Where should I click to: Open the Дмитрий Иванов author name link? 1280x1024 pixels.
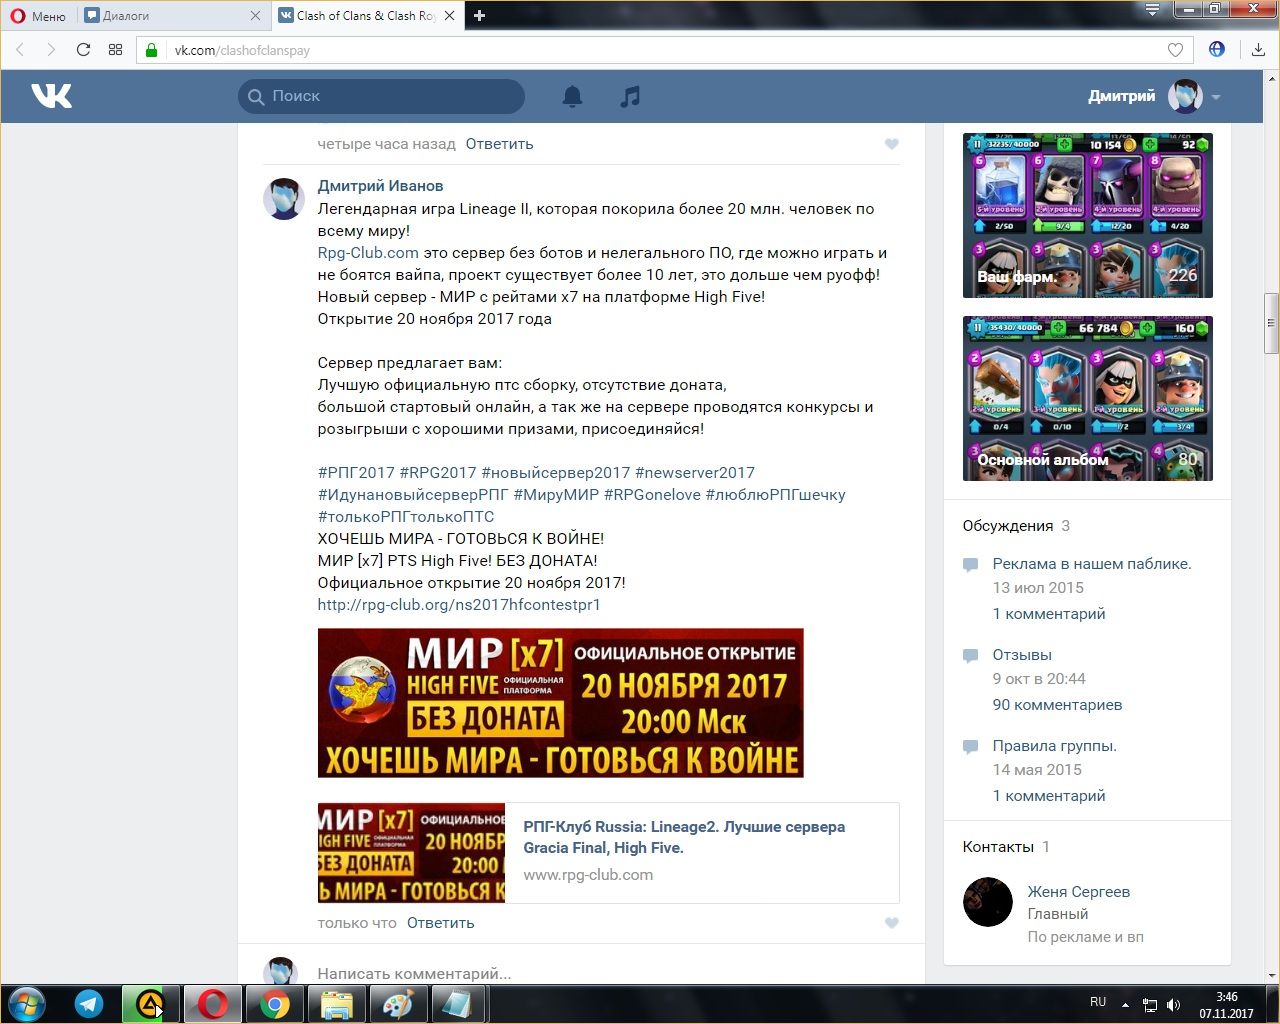tap(380, 186)
